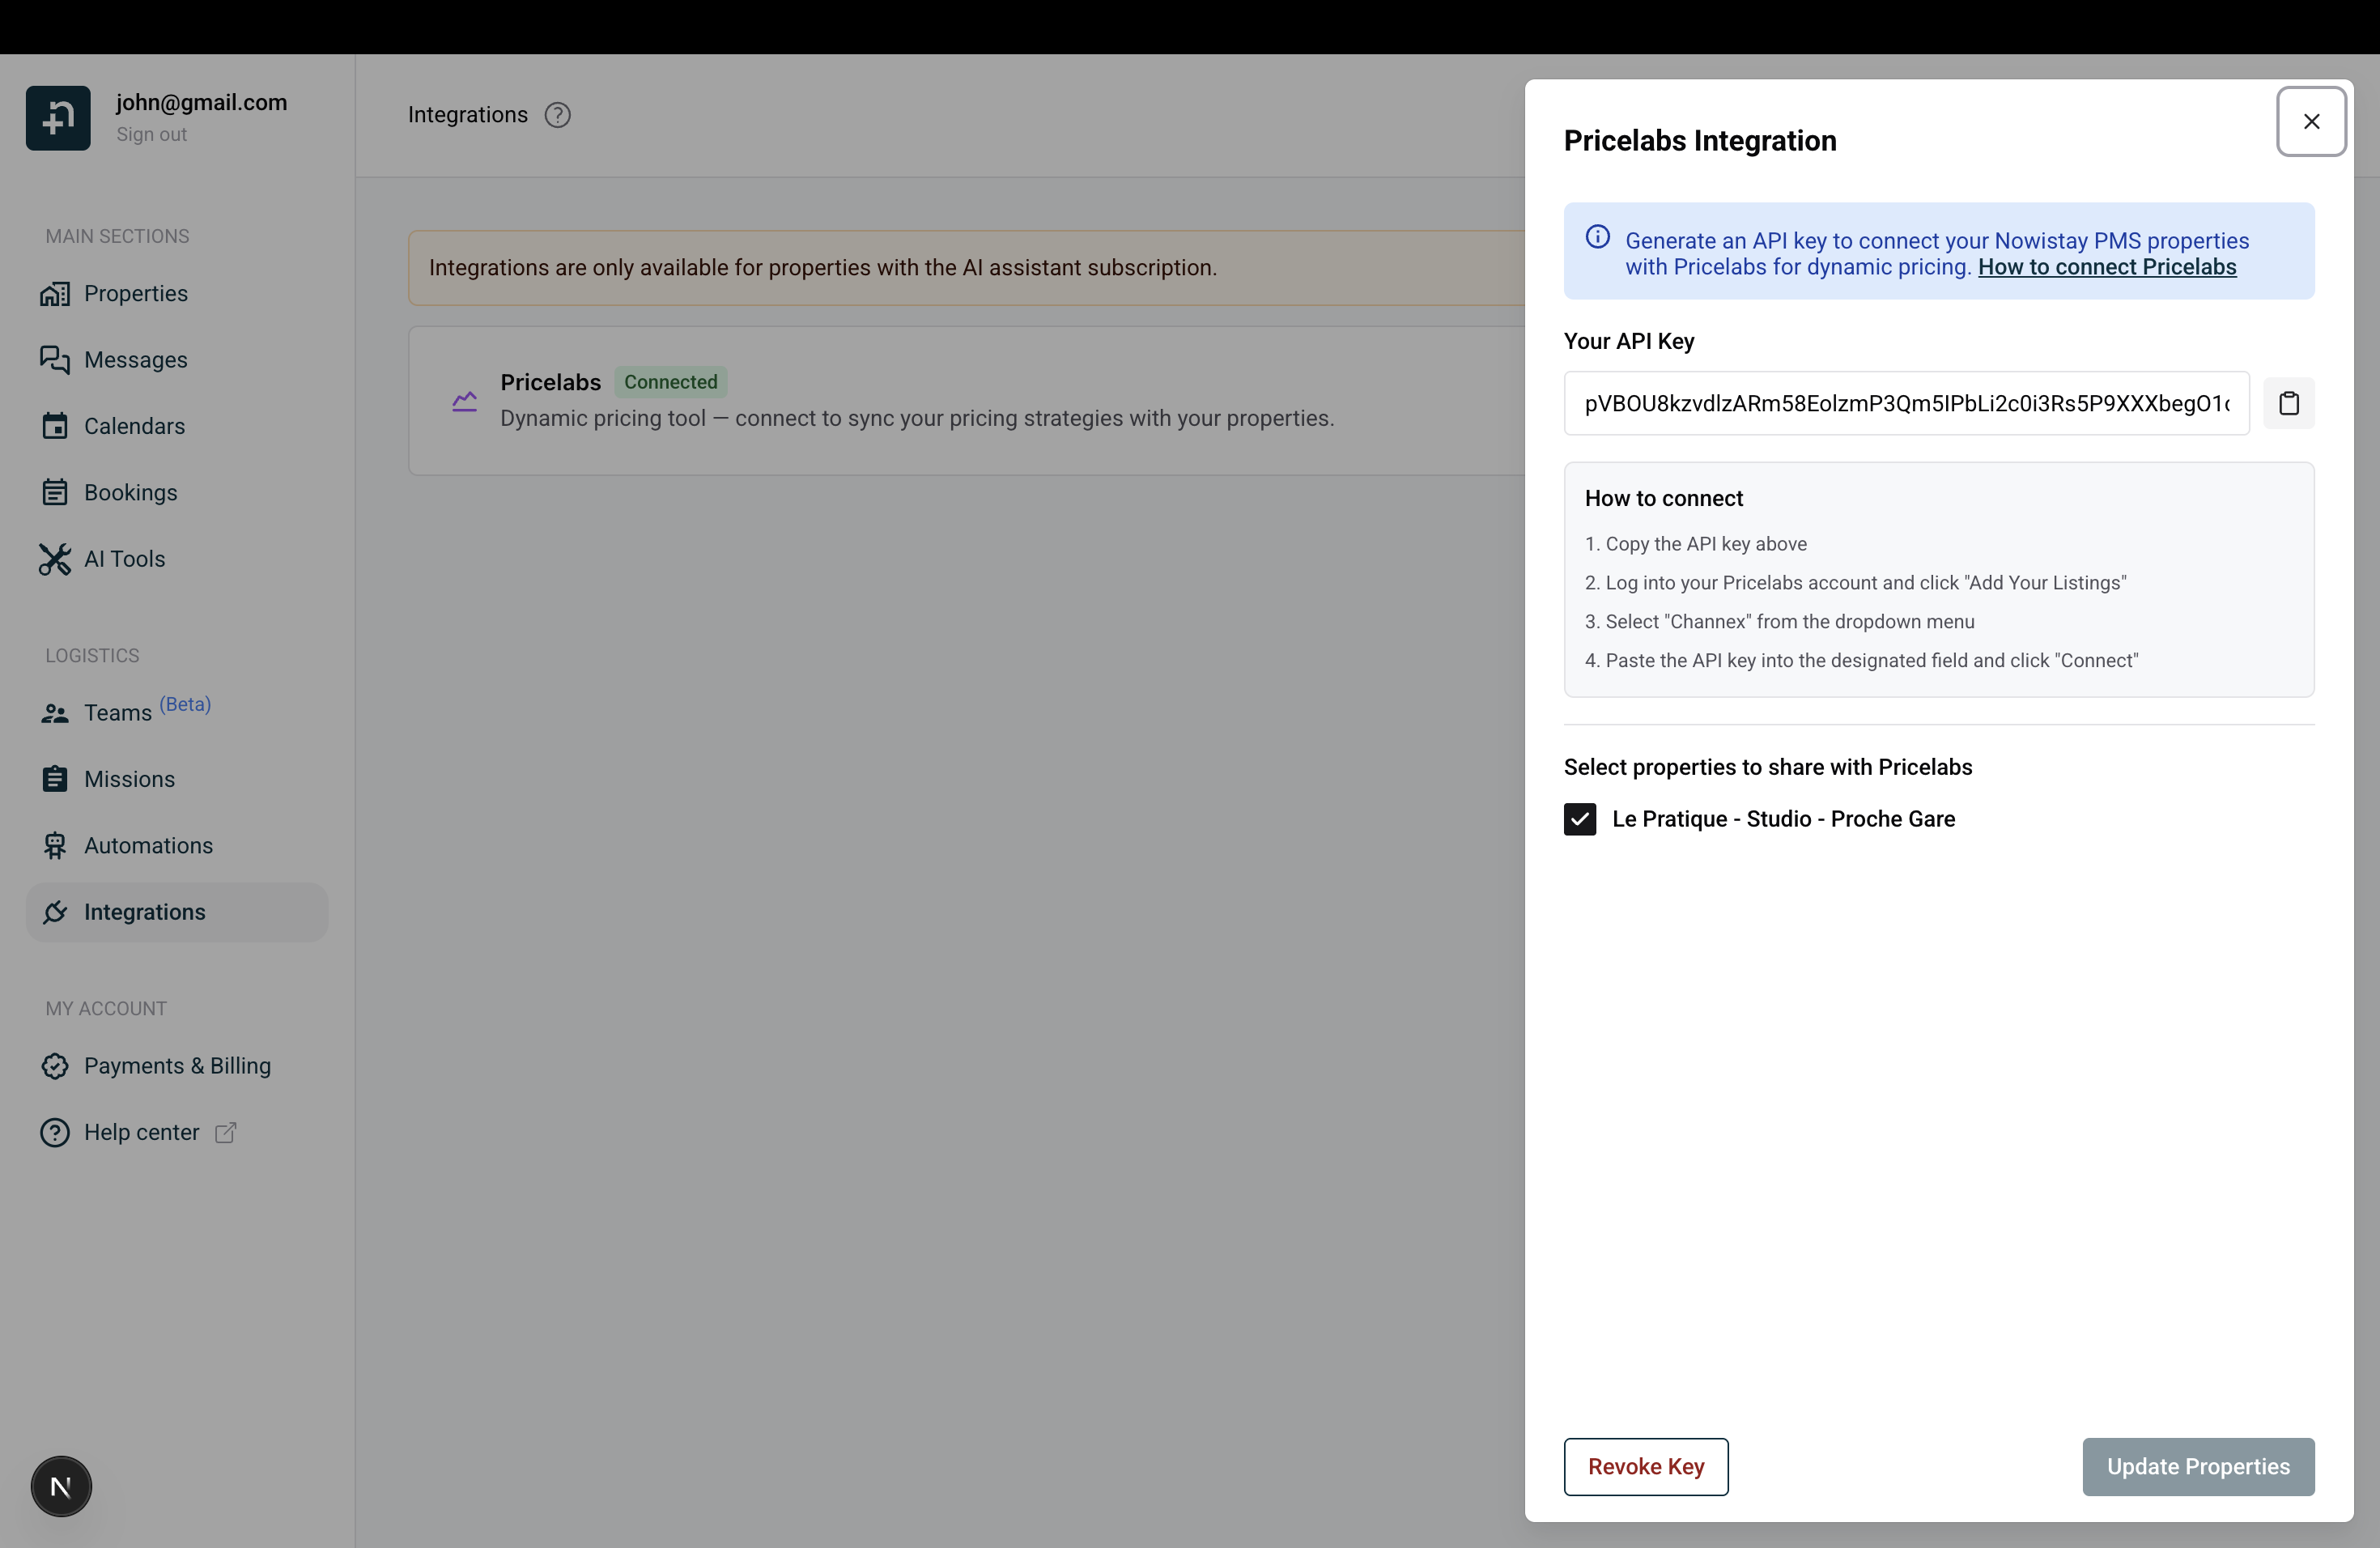Open the Properties section icon
2380x1548 pixels.
pyautogui.click(x=55, y=294)
